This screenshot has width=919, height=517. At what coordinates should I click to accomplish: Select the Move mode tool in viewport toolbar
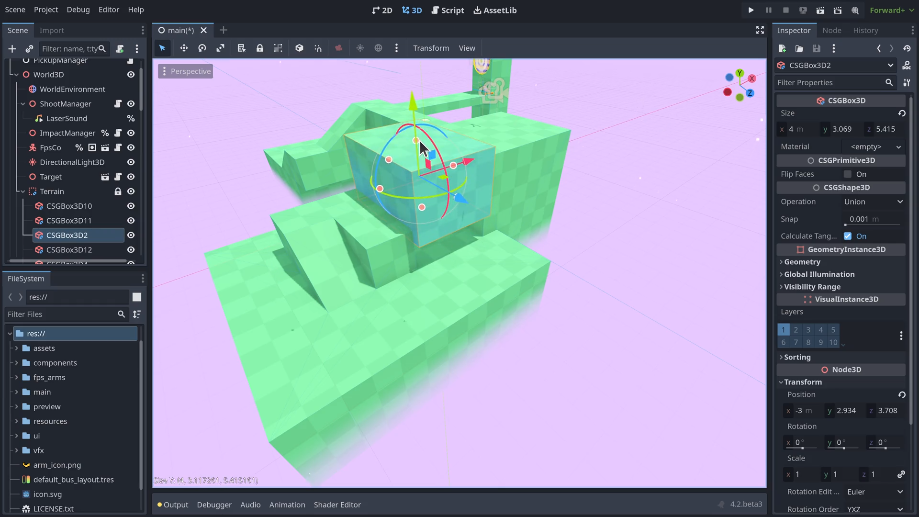183,48
